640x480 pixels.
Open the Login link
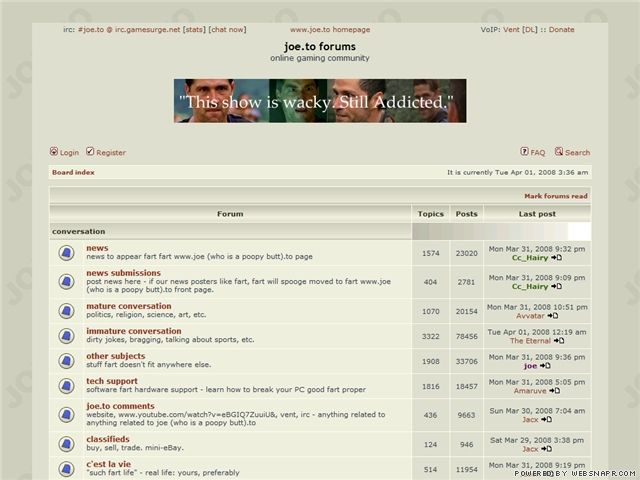(x=69, y=153)
